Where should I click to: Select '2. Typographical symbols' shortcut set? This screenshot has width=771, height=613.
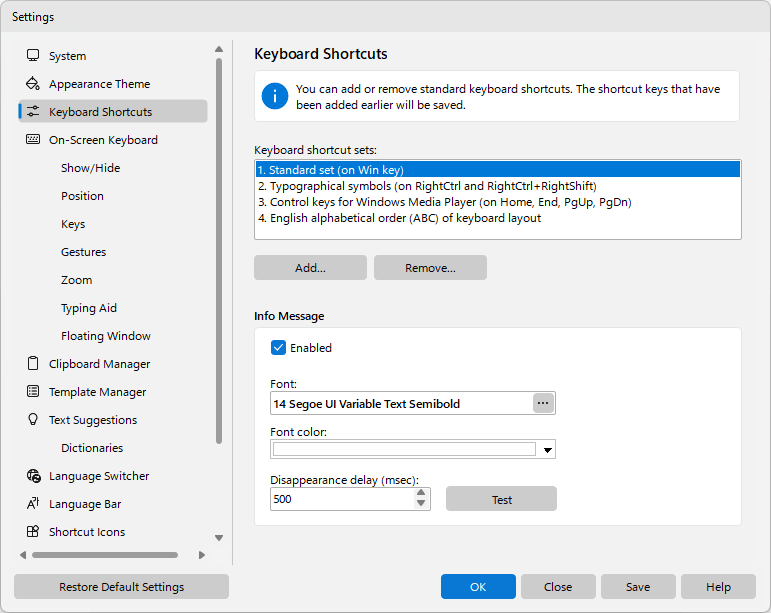(498, 186)
